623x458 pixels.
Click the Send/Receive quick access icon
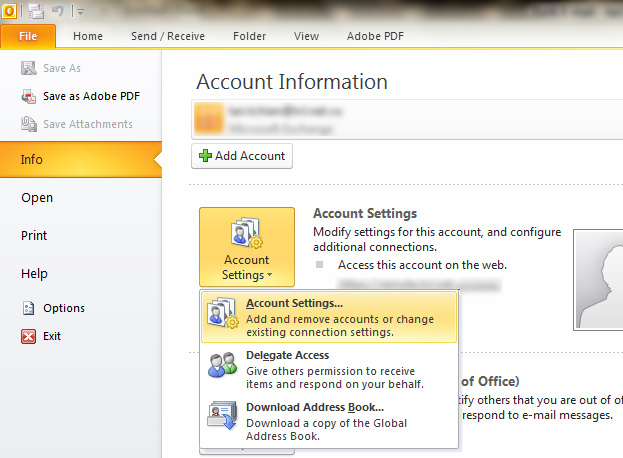pyautogui.click(x=36, y=11)
